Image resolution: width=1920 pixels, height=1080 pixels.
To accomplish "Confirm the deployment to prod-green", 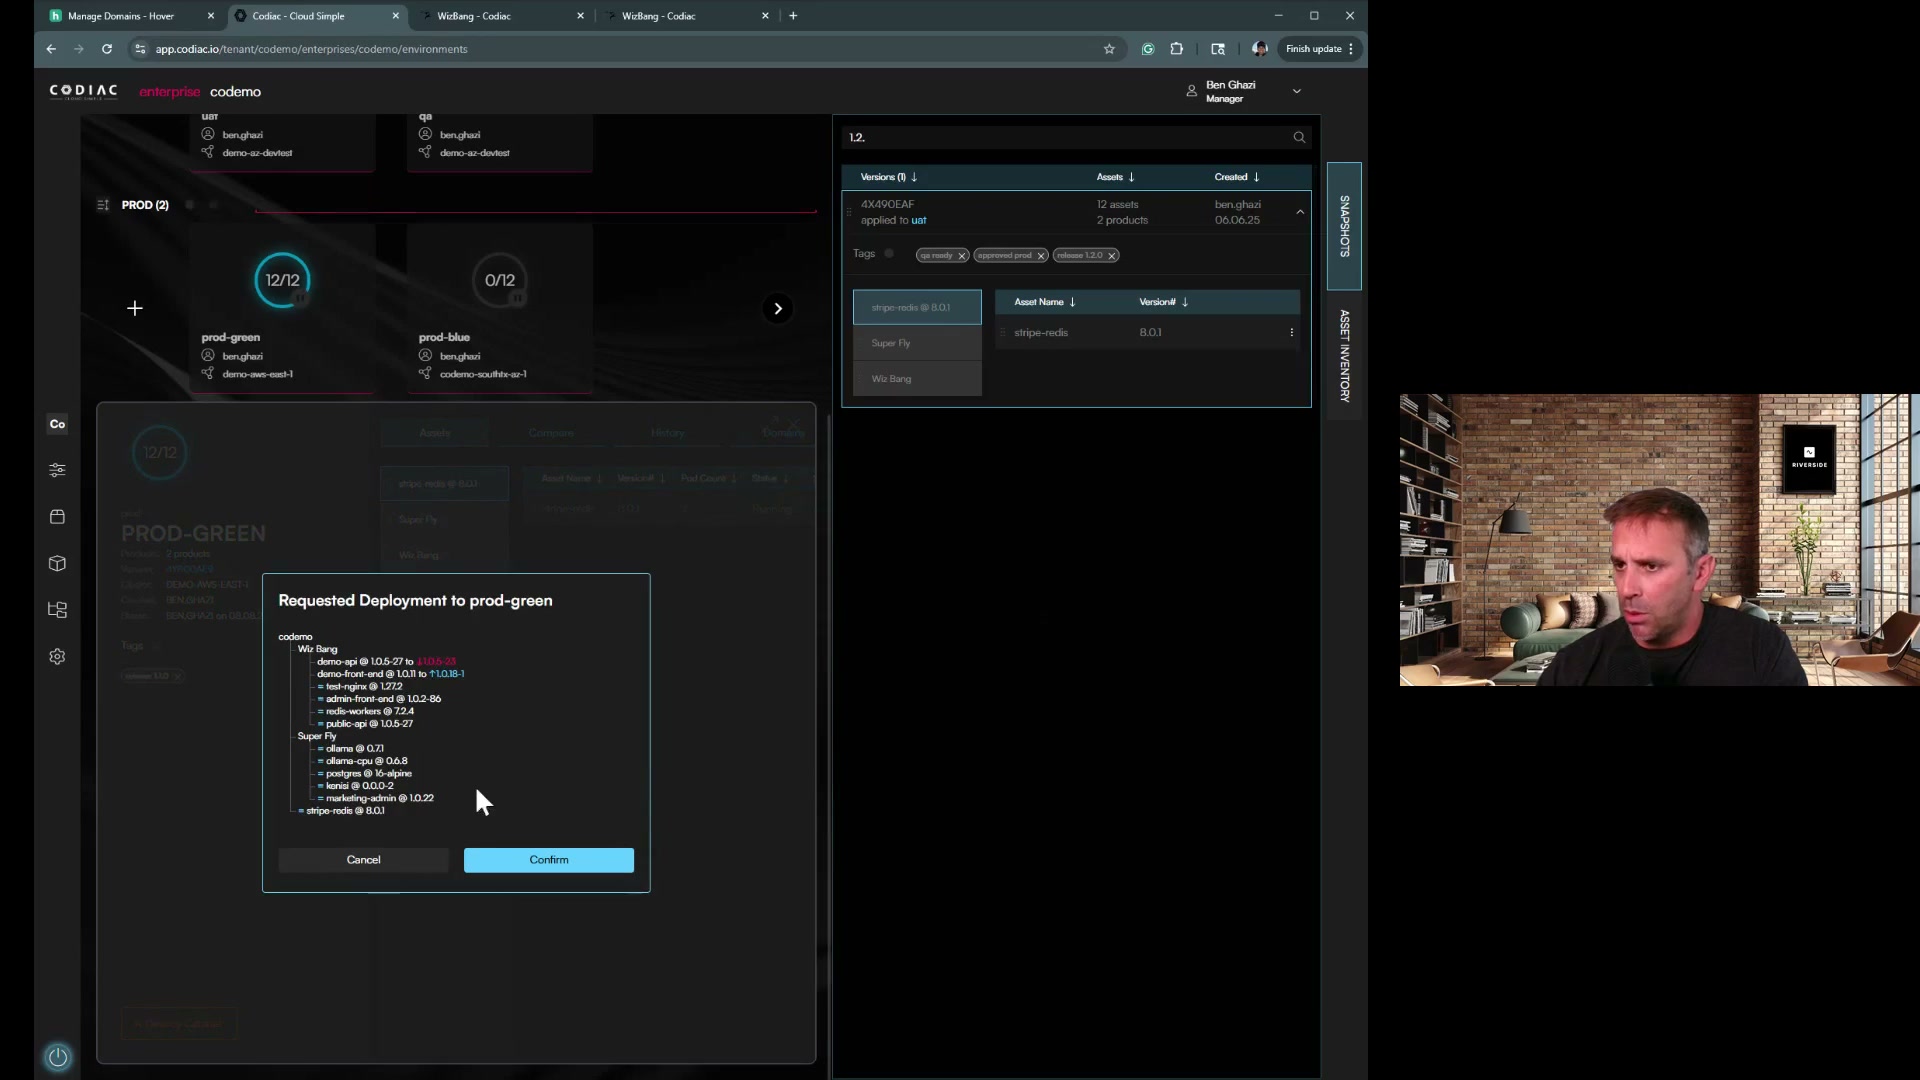I will click(548, 860).
